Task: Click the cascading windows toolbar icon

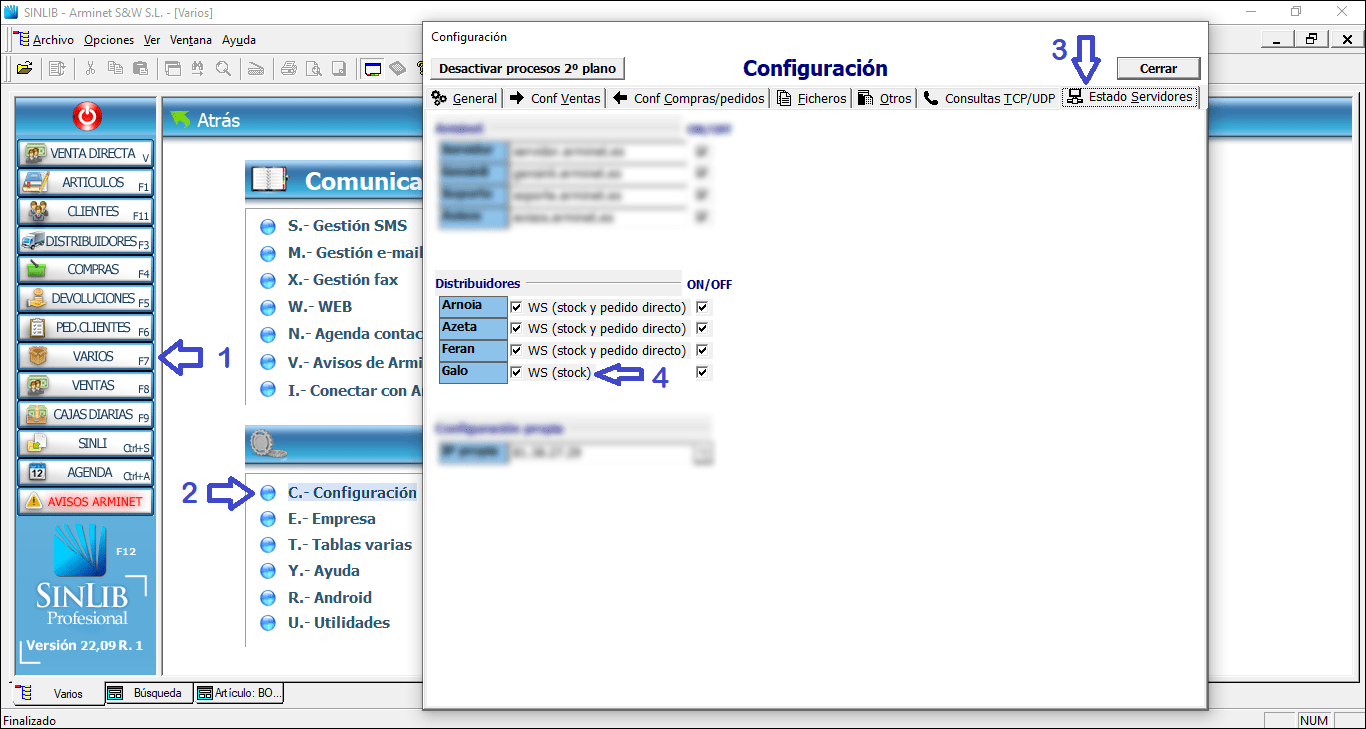Action: (173, 69)
